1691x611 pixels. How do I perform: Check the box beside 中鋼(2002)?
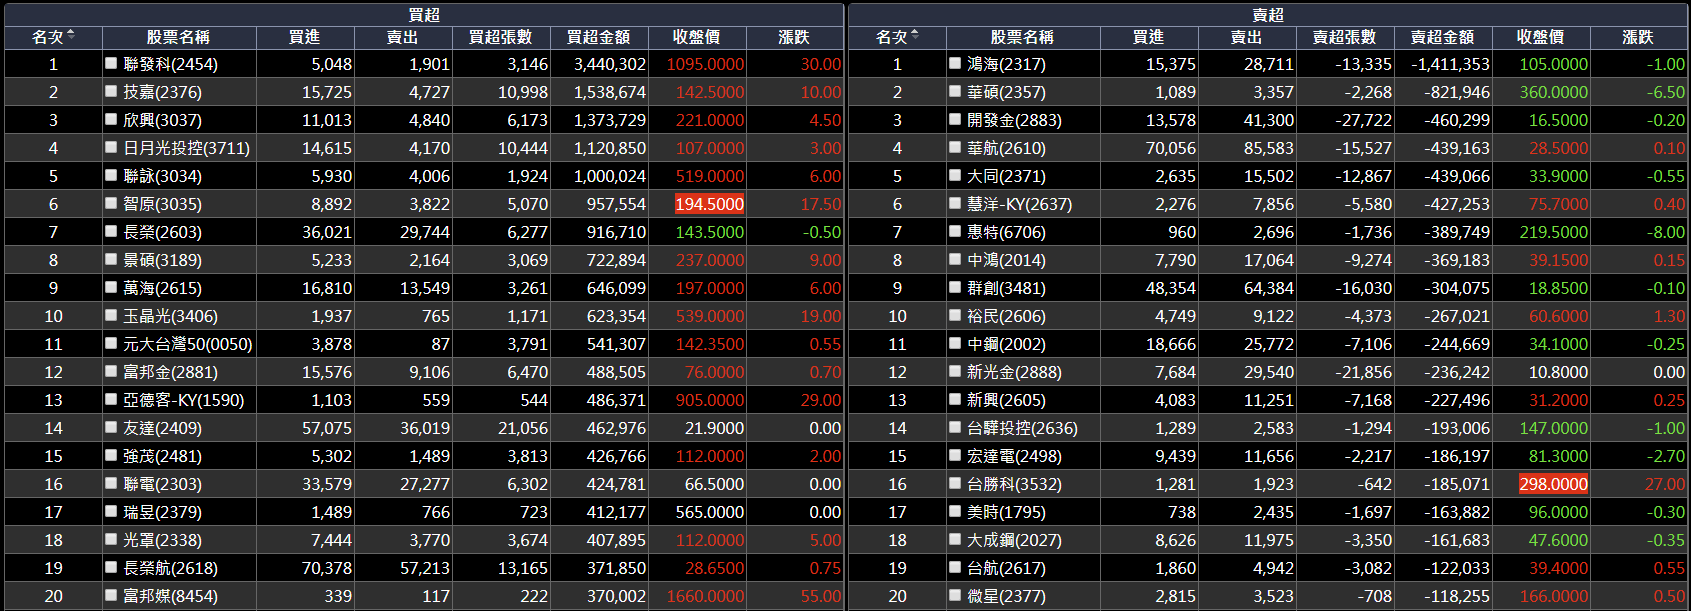click(x=955, y=343)
